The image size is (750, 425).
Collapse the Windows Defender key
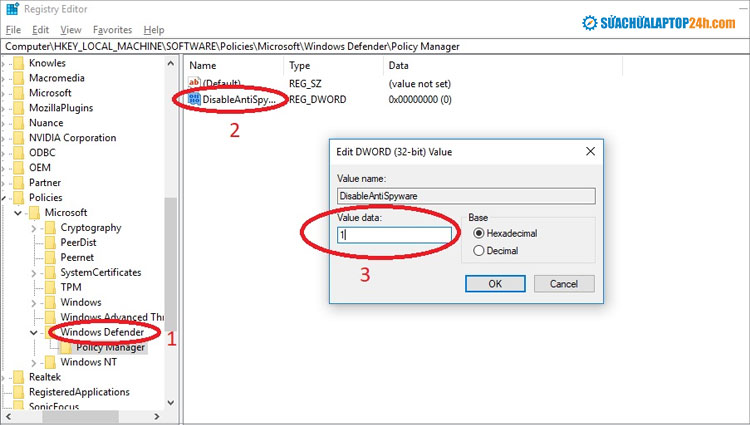33,332
